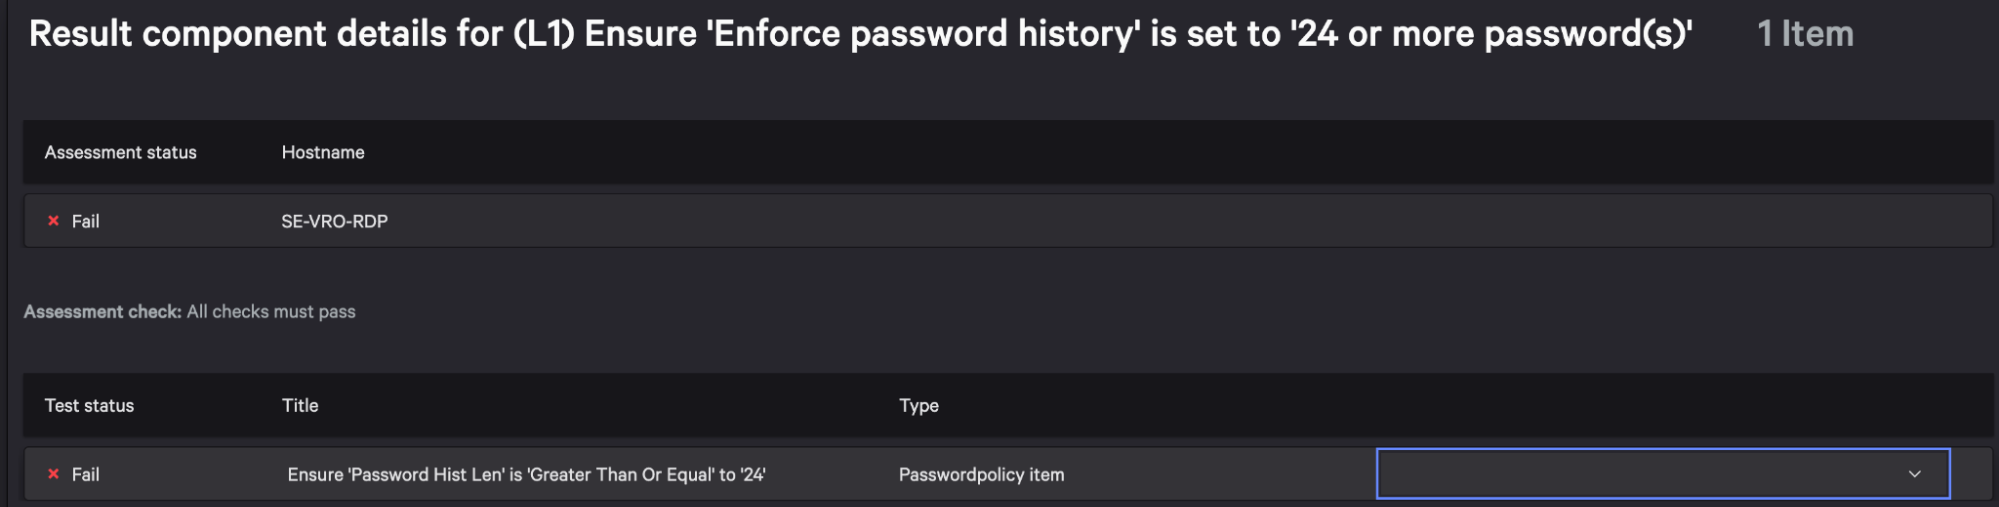Expand the chevron arrow in the test row

click(x=1914, y=474)
